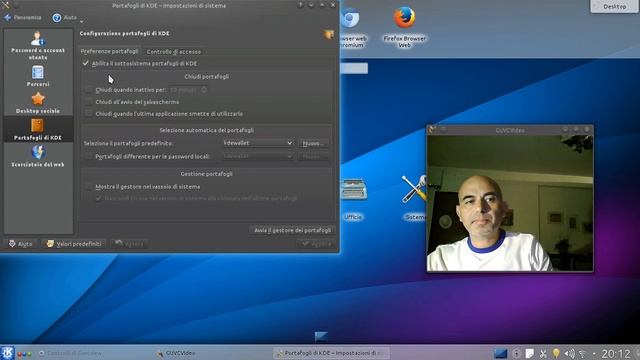640x360 pixels.
Task: Click Avvia il gestore dei portafogli
Action: (x=292, y=230)
